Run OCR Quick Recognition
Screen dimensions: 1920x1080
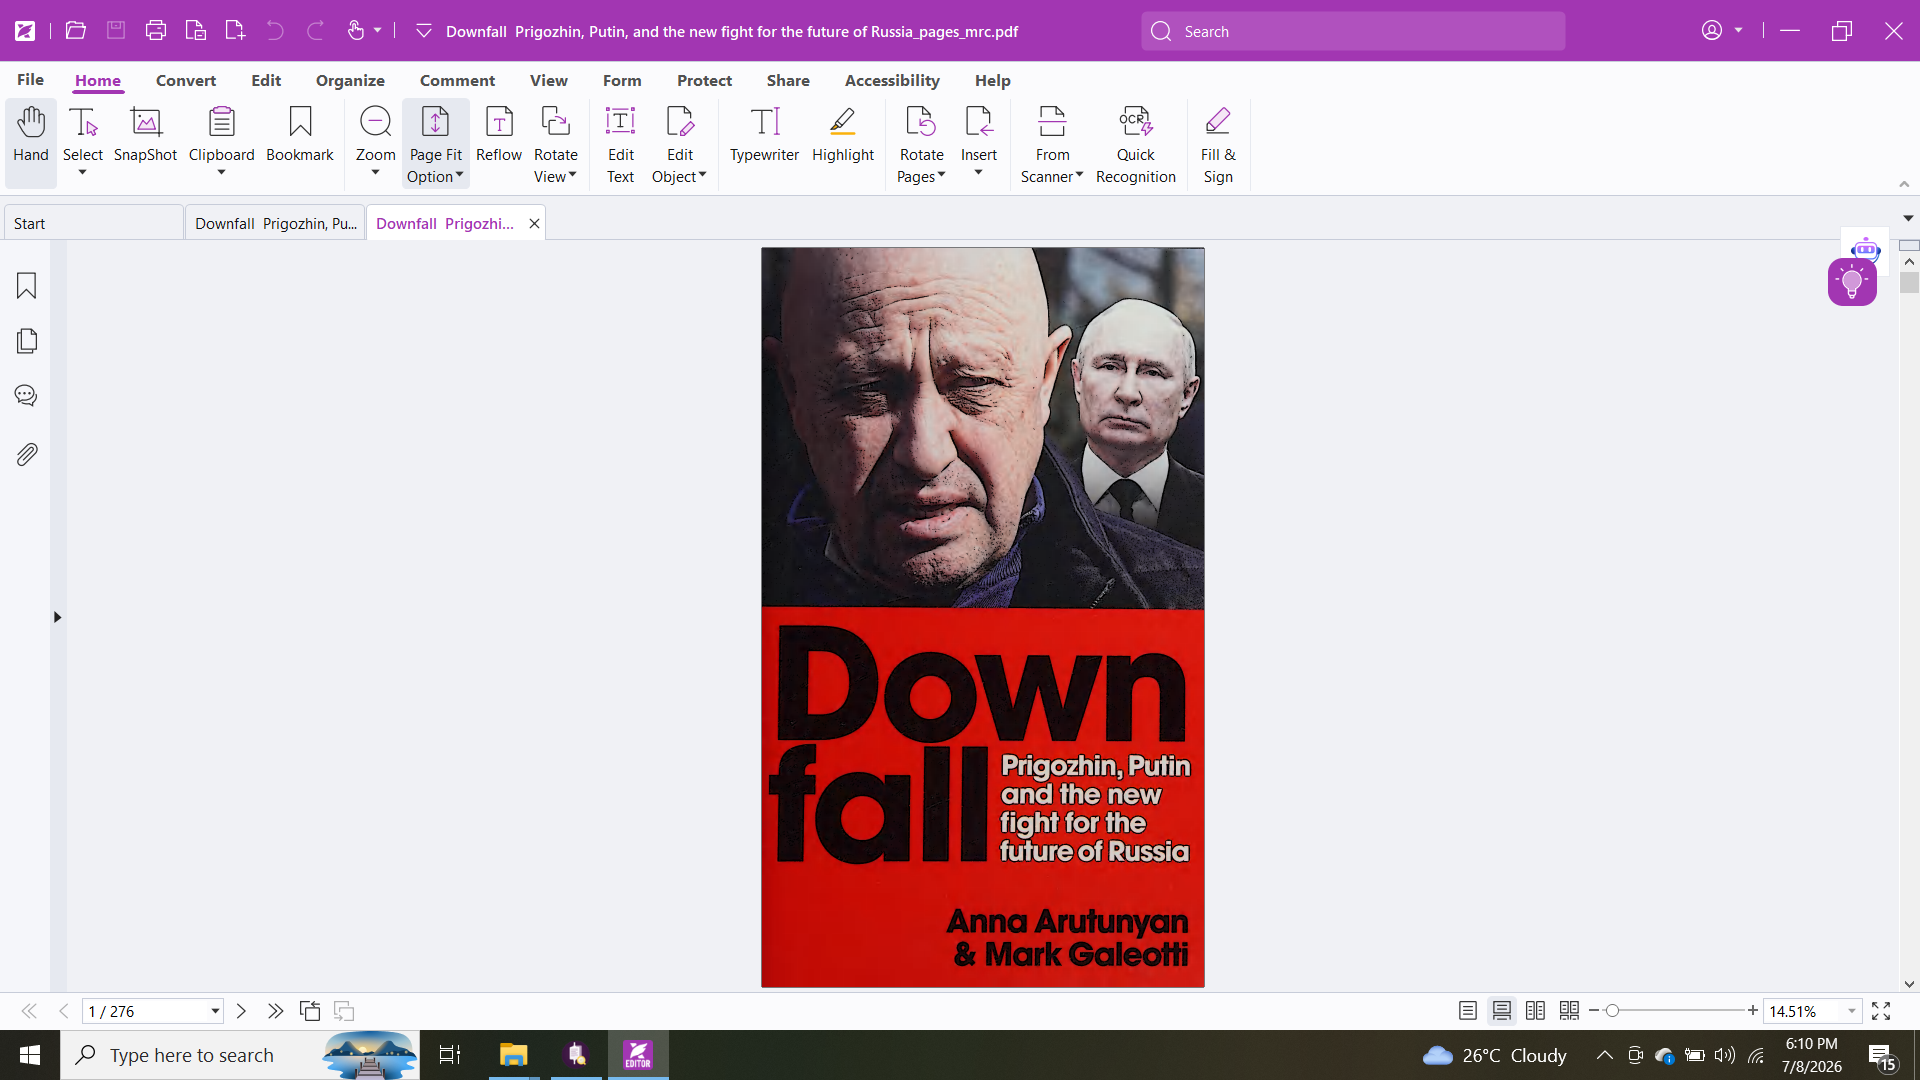(x=1136, y=145)
